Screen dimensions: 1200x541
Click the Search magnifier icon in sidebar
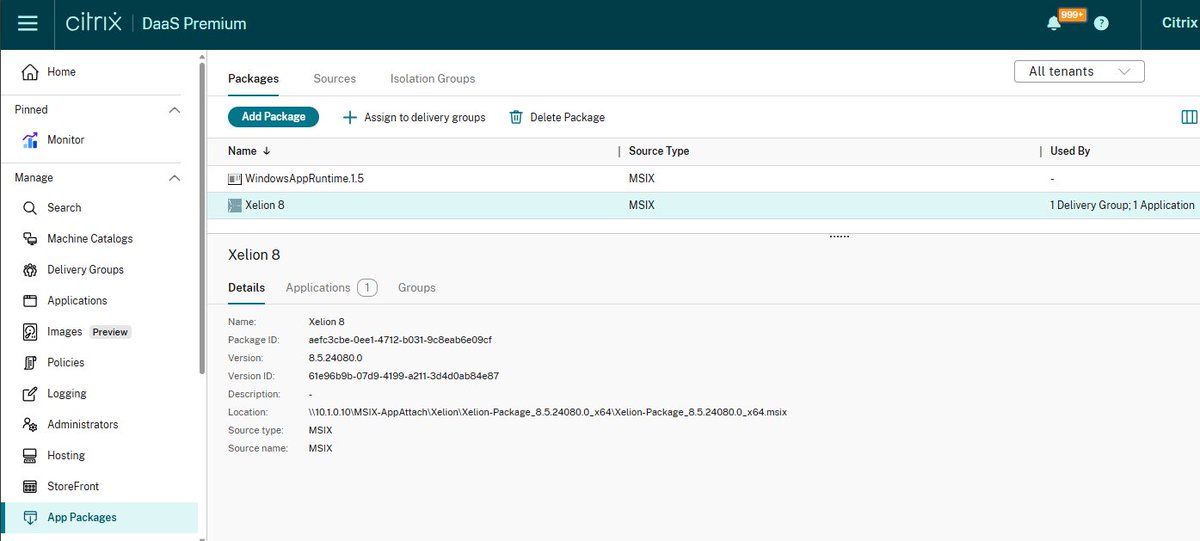point(29,208)
